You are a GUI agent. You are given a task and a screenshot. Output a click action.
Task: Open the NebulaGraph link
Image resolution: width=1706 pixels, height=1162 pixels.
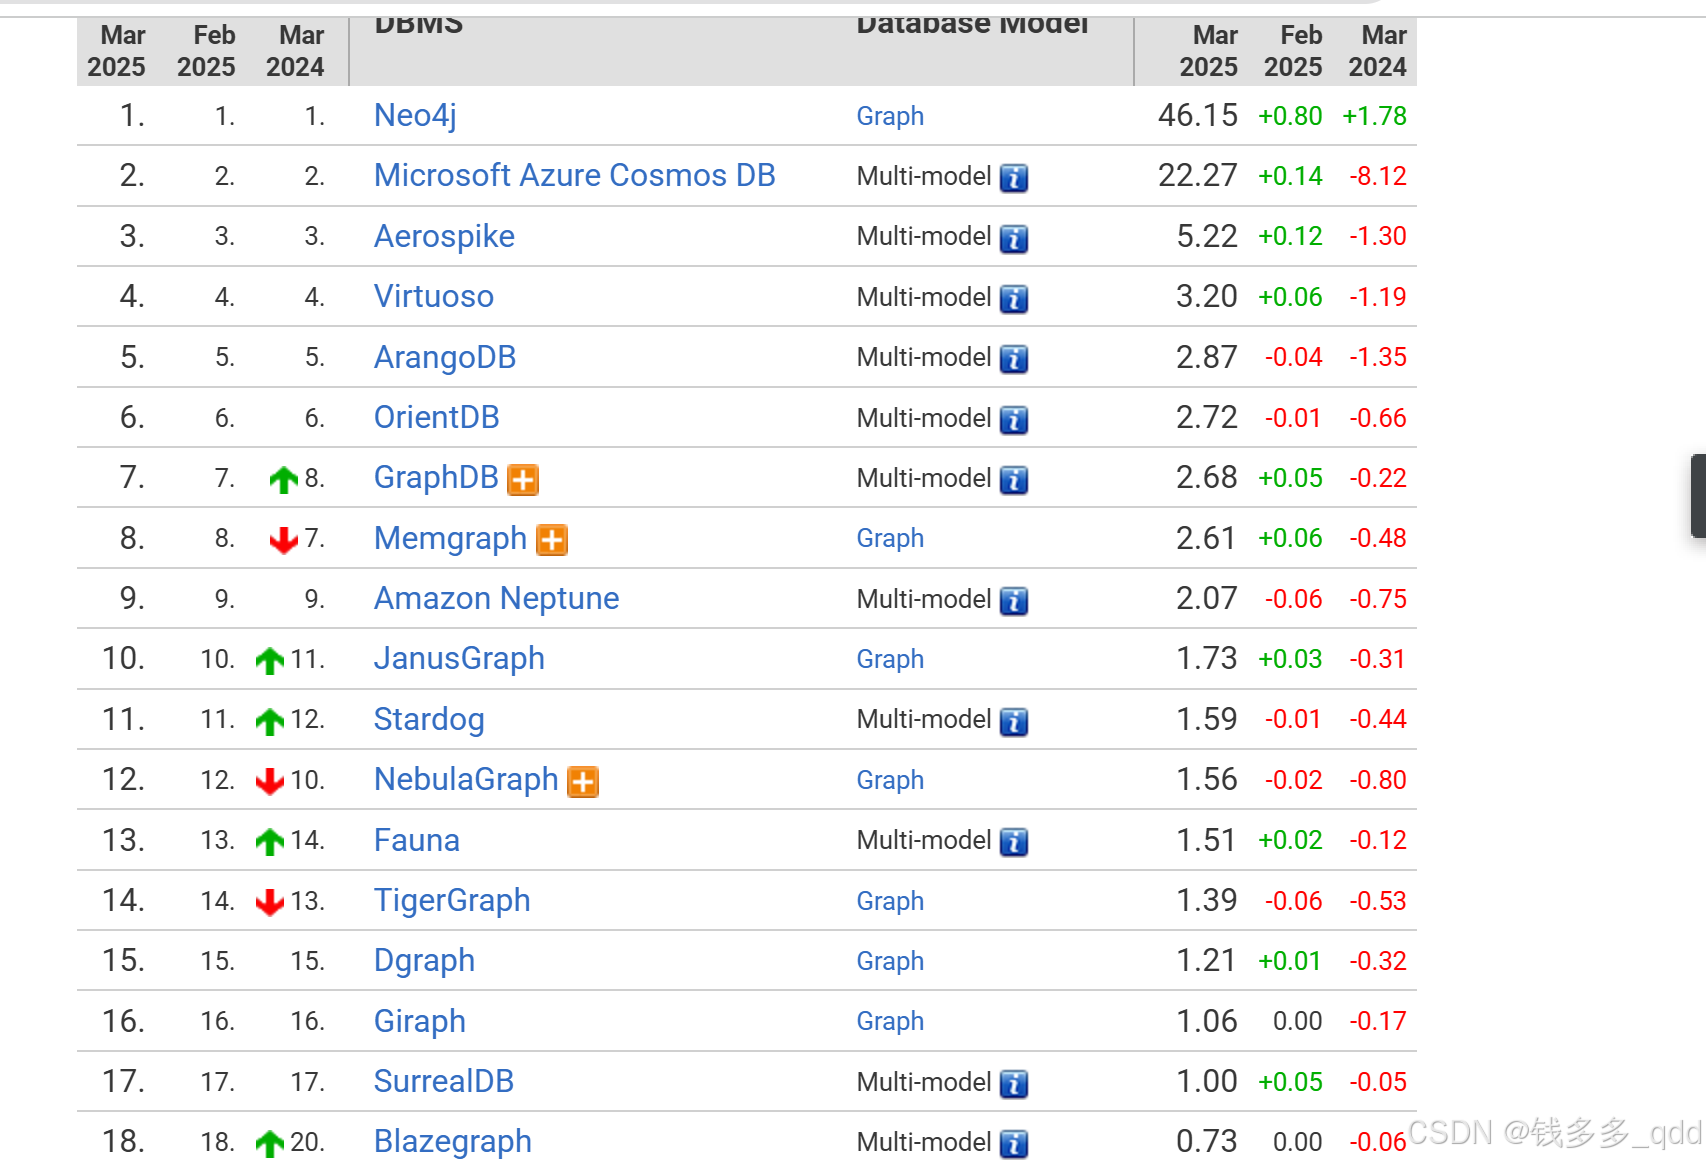(x=466, y=780)
